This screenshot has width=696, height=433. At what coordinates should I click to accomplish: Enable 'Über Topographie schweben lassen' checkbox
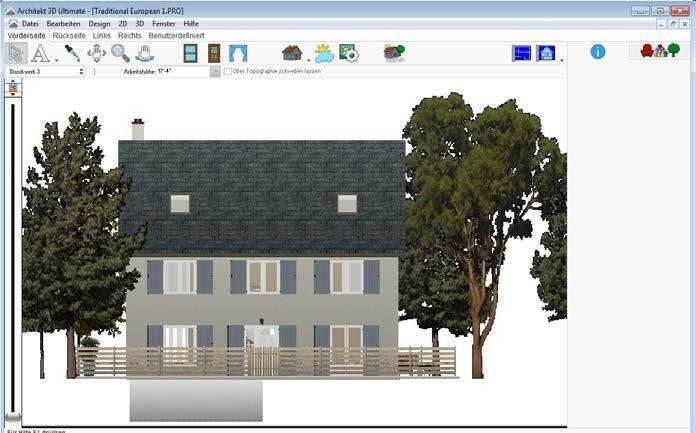[x=228, y=72]
